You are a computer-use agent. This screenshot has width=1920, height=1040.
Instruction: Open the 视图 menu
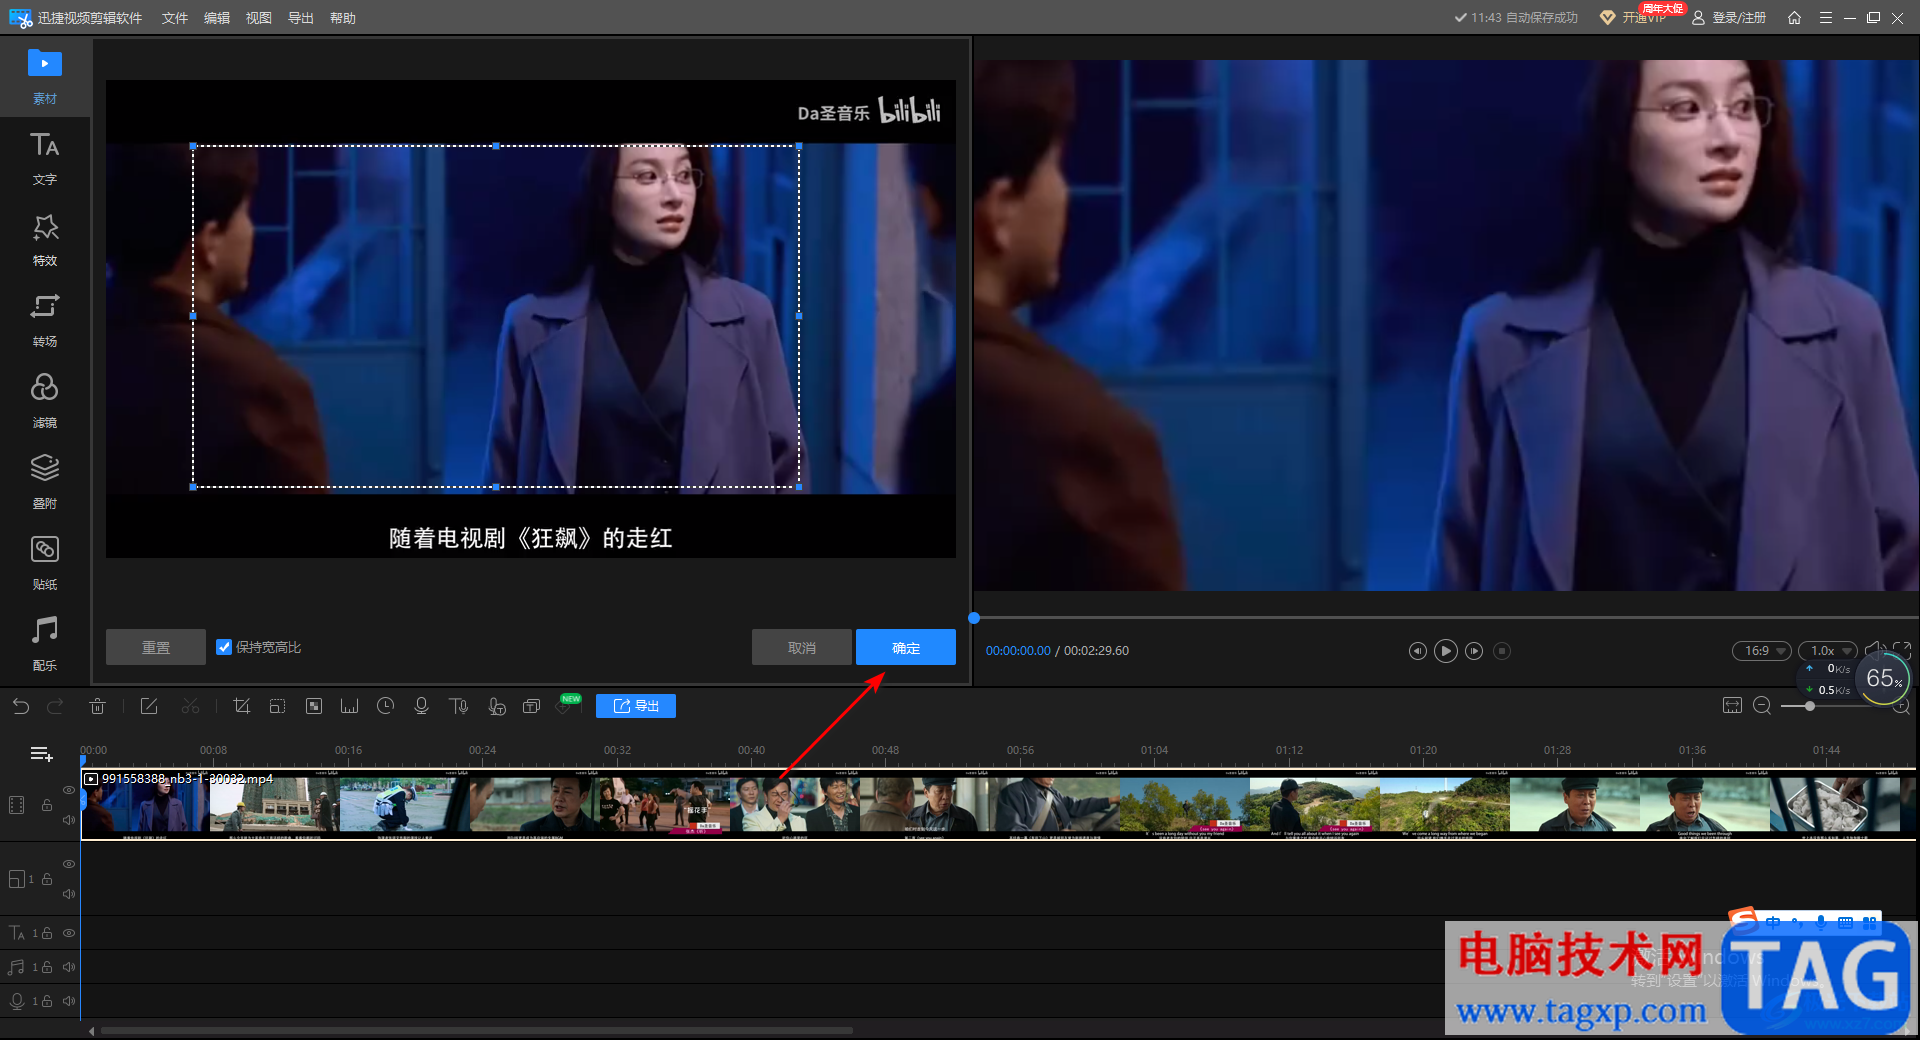(259, 18)
